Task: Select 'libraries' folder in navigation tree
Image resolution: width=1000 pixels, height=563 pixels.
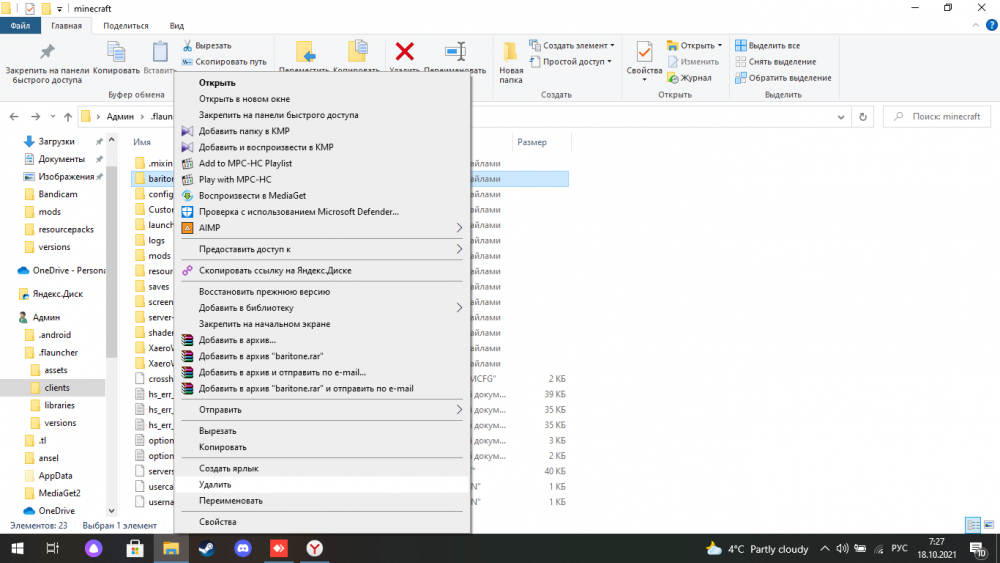Action: [59, 406]
